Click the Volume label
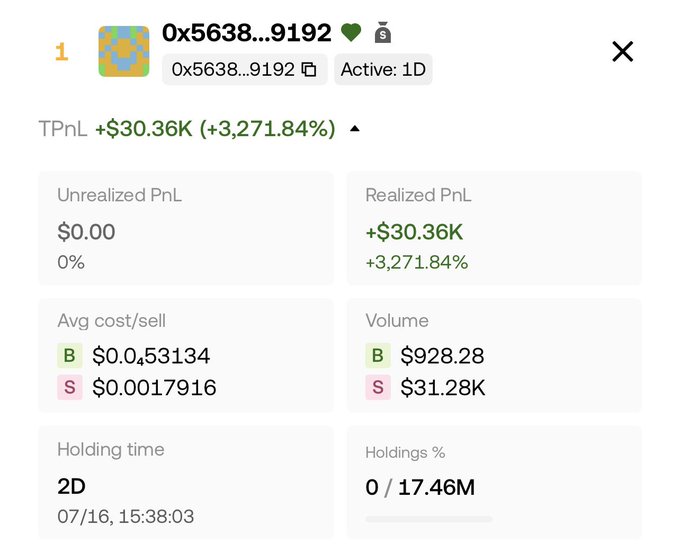The width and height of the screenshot is (680, 551). [x=397, y=321]
